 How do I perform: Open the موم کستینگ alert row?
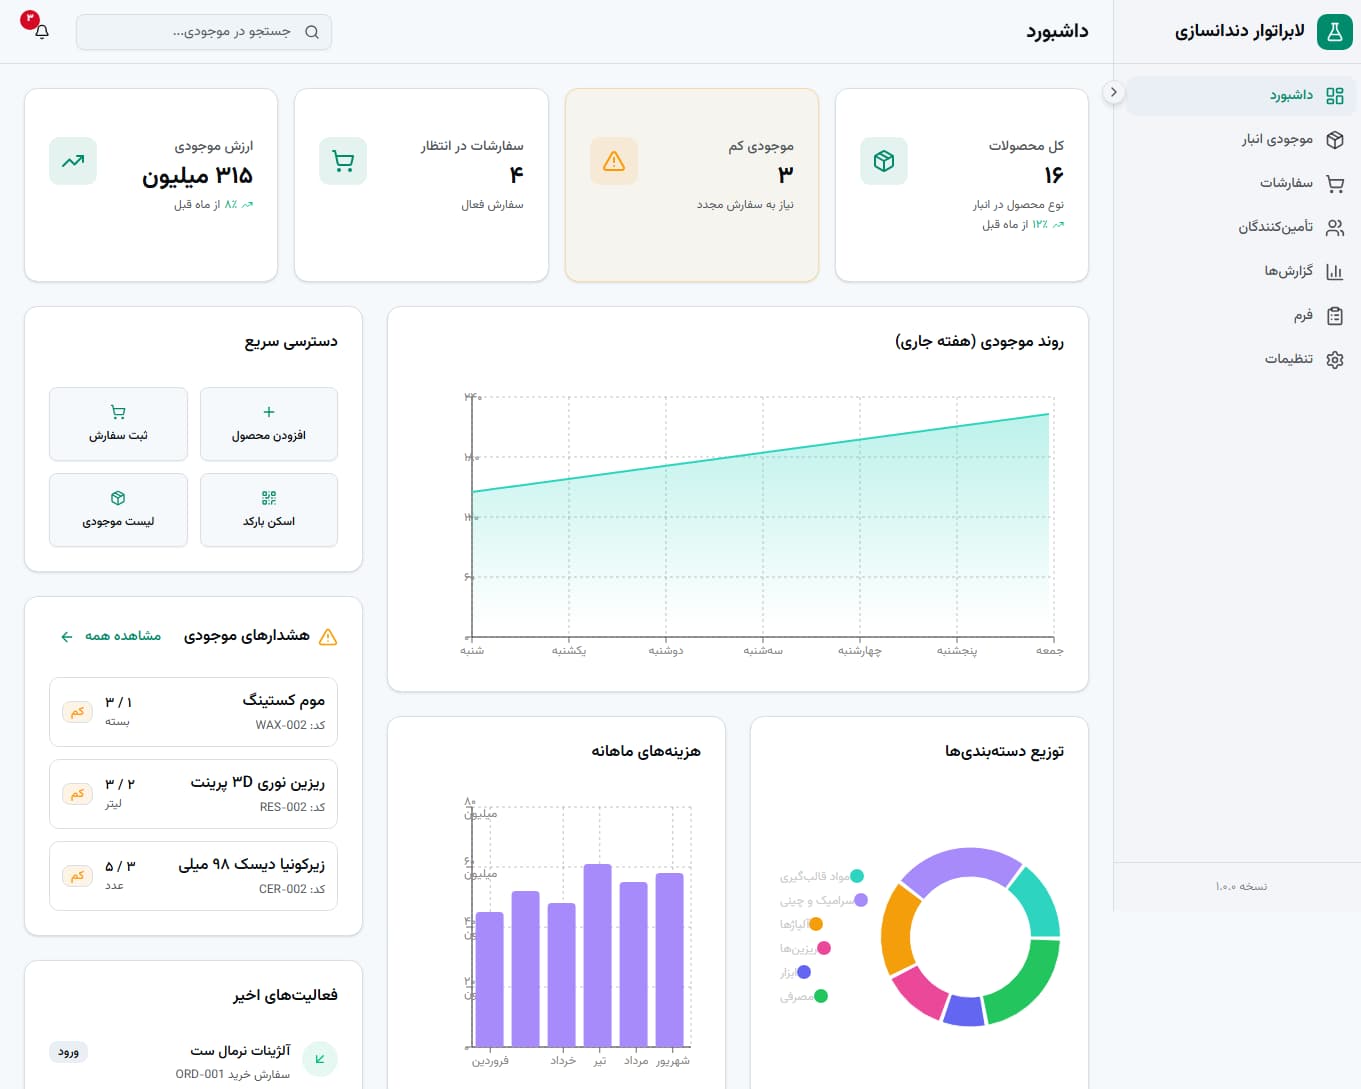point(193,712)
